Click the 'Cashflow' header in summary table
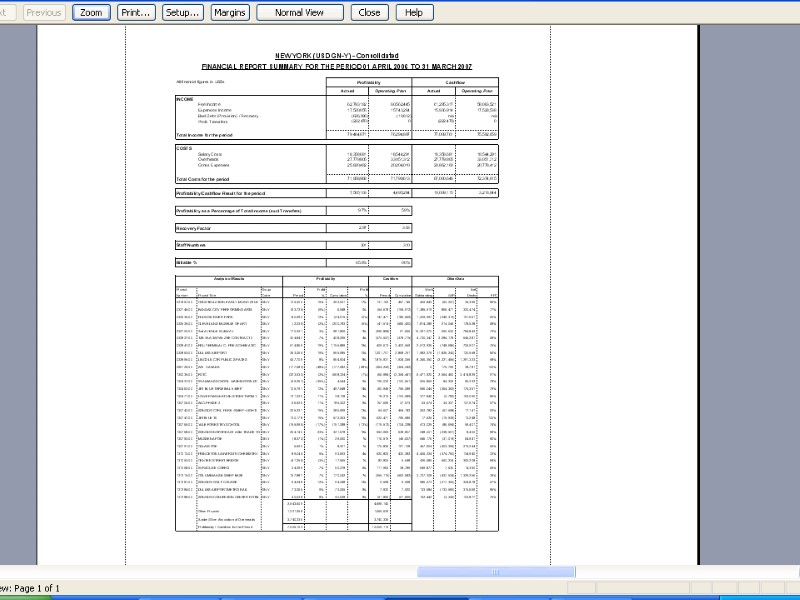 pyautogui.click(x=455, y=82)
